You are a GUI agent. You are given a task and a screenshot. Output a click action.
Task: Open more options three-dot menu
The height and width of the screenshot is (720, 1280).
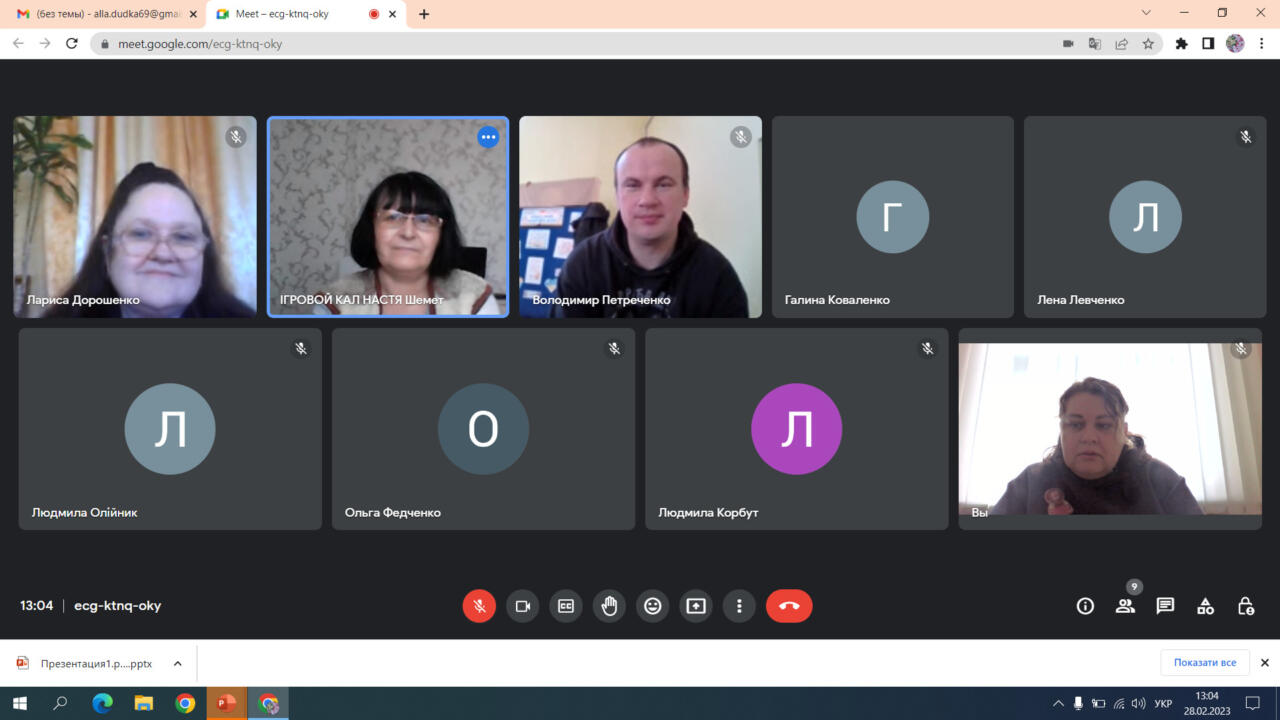739,606
